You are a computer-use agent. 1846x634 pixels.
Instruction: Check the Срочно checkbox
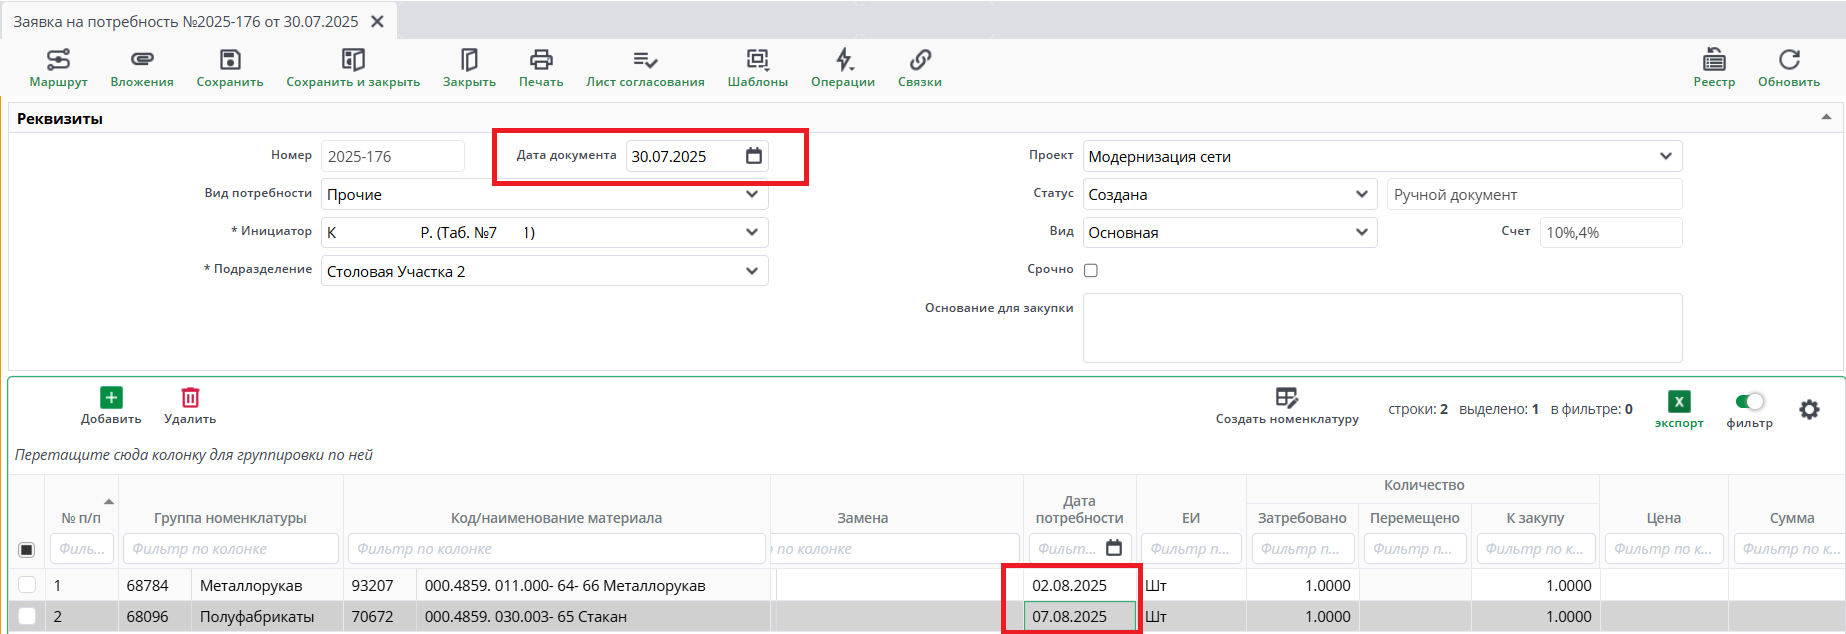tap(1091, 270)
